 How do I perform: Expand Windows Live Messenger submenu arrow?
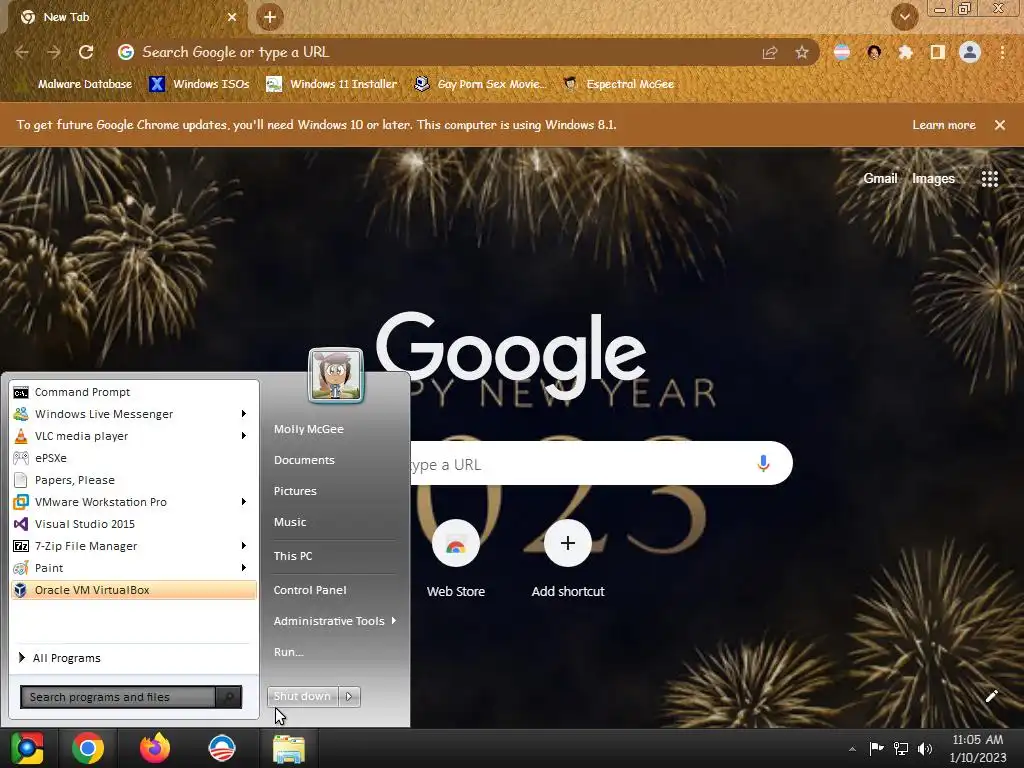(244, 414)
